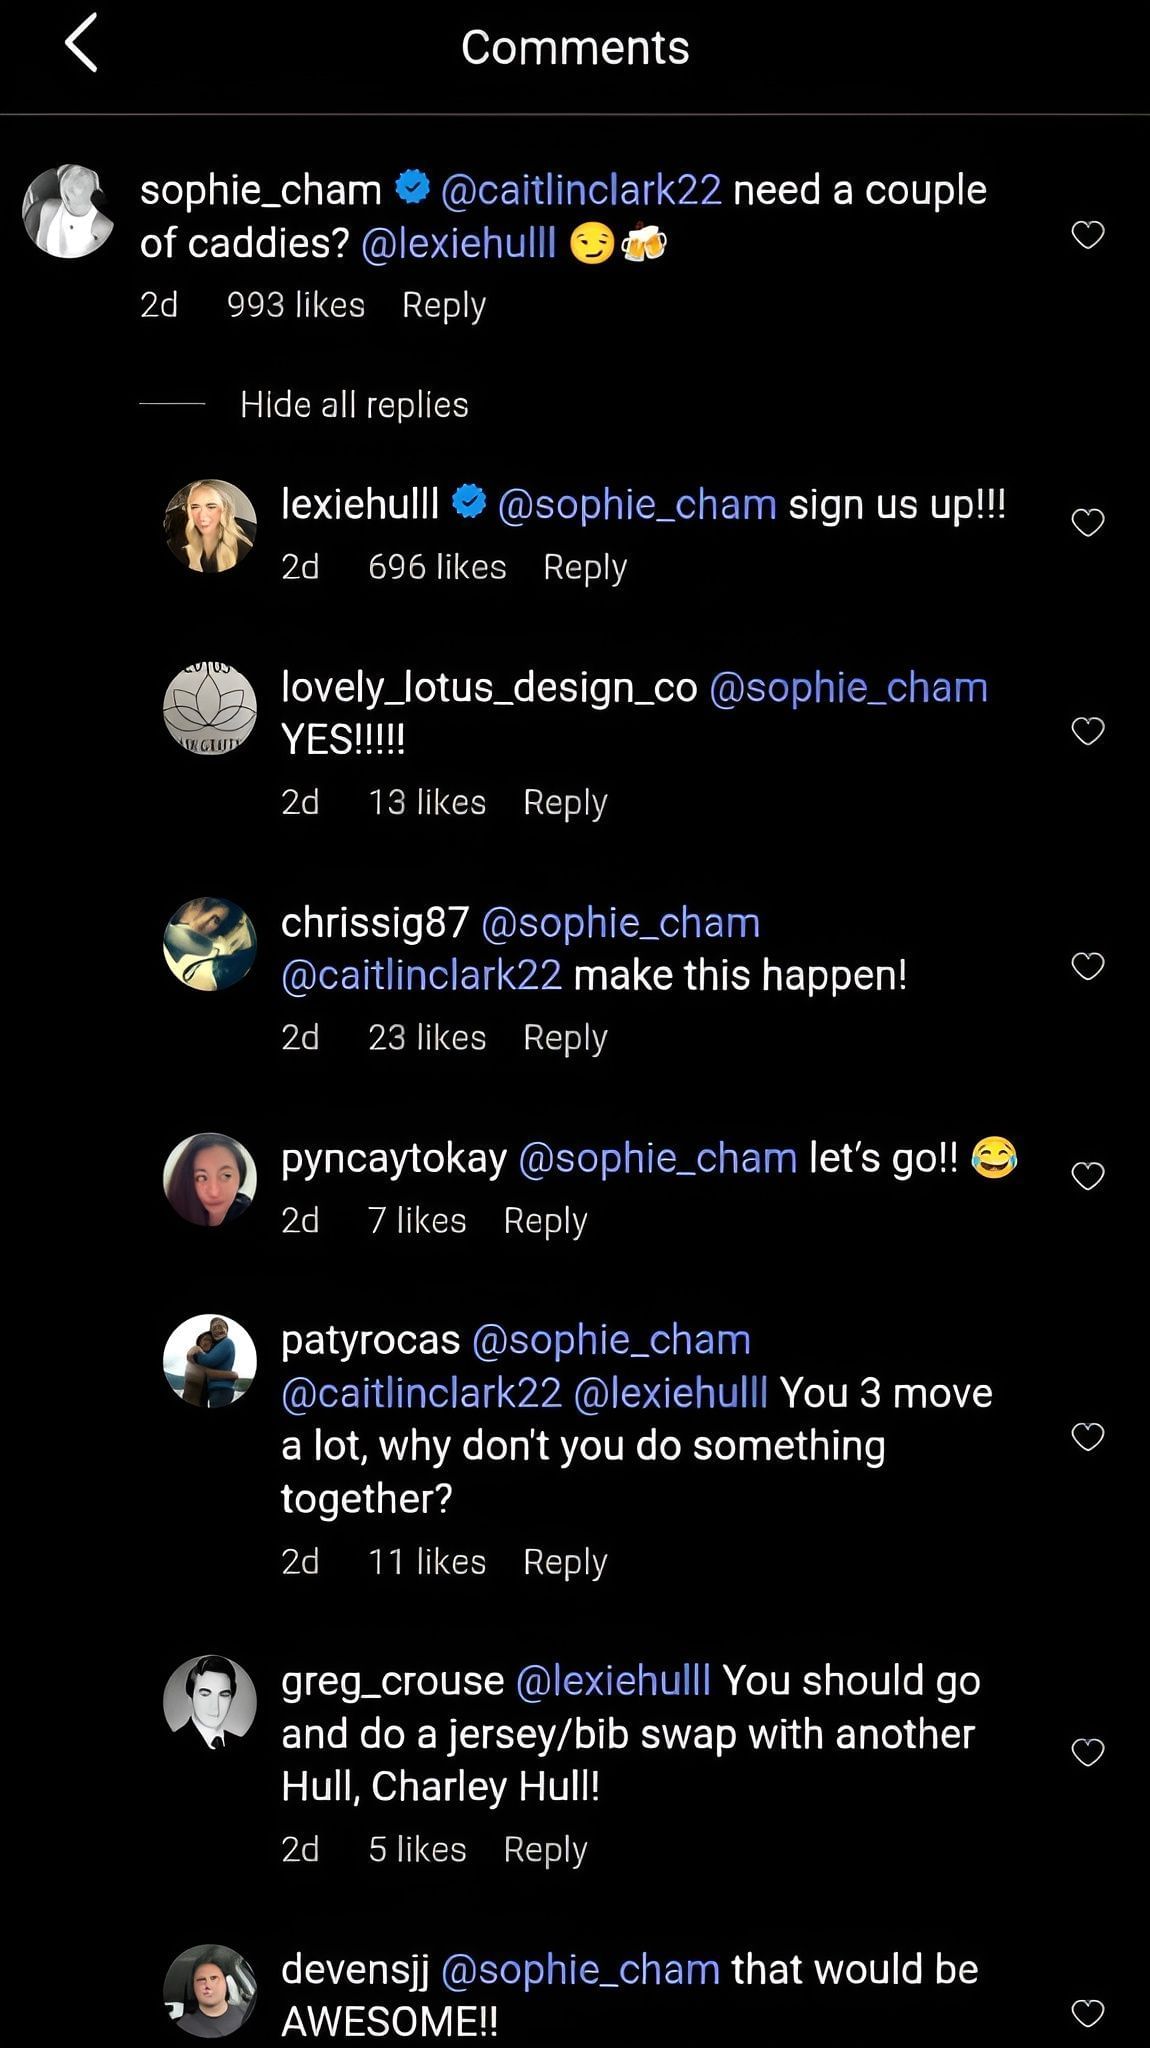Open the @caitlinclark22 mention in sophie_cham's comment

581,190
